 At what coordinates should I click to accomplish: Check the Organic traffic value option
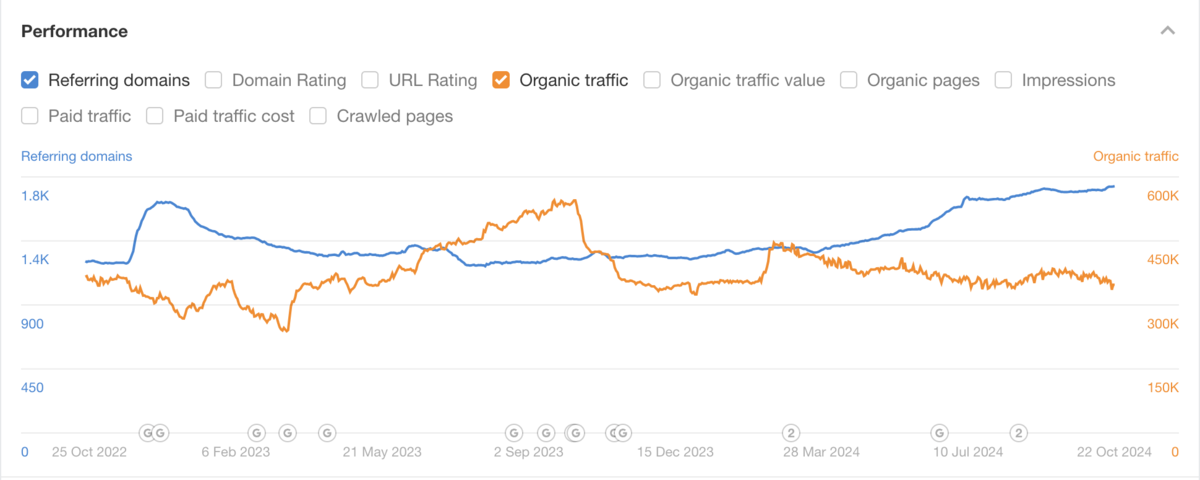click(x=652, y=80)
